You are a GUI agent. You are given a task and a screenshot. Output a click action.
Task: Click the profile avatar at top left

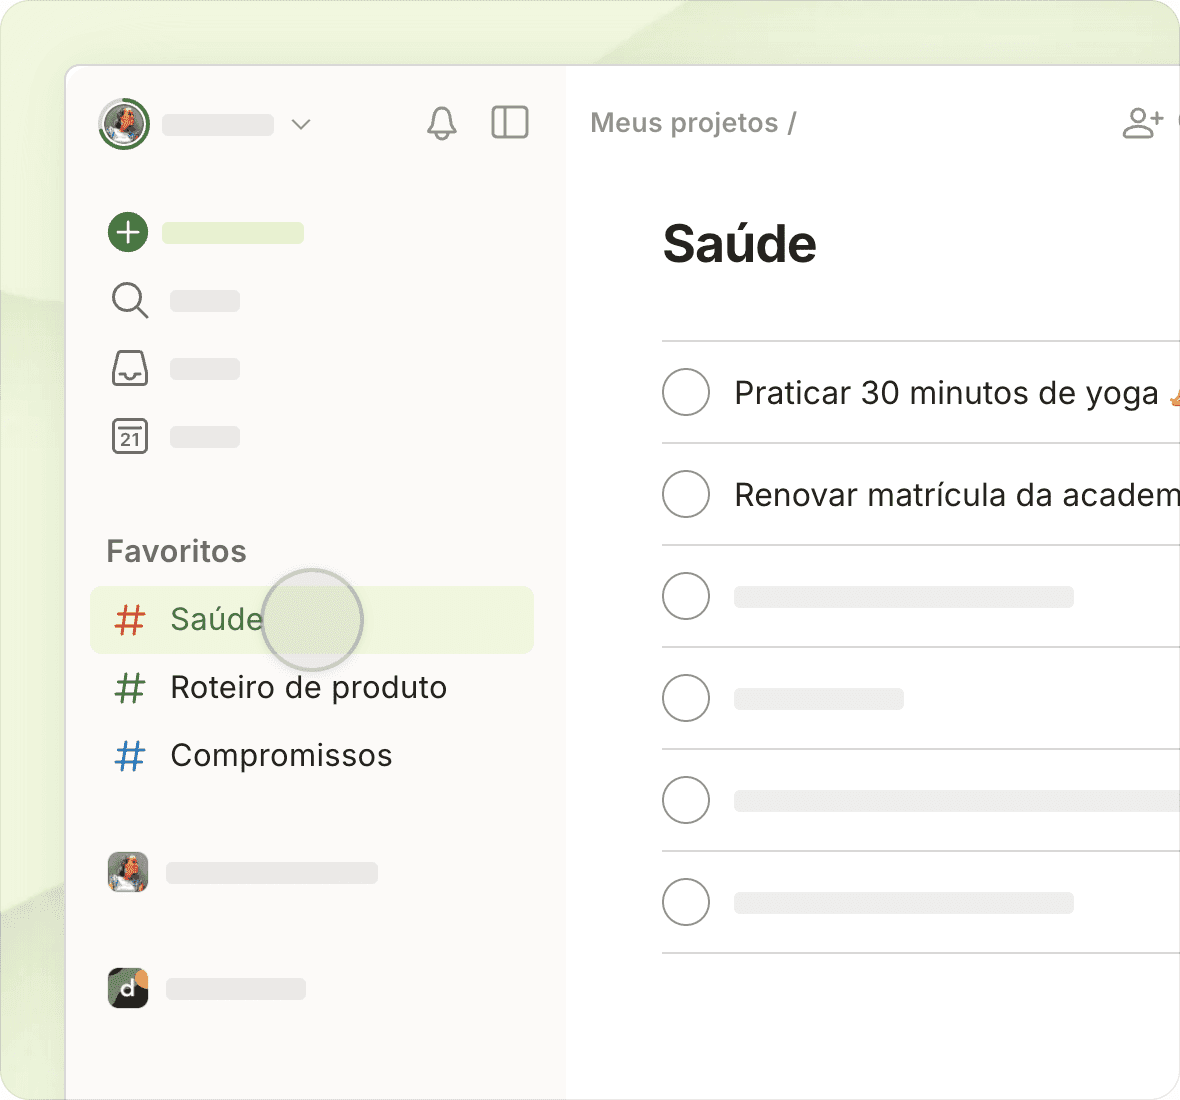[124, 124]
